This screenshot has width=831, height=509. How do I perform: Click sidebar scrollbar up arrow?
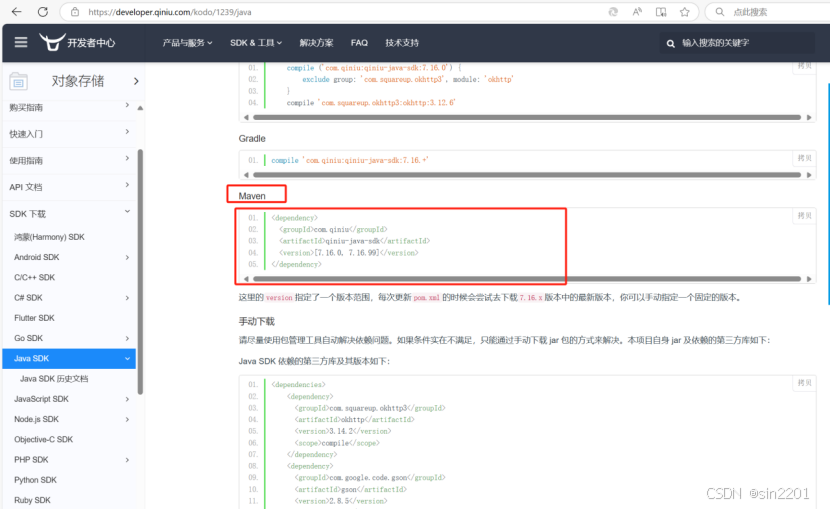(140, 108)
